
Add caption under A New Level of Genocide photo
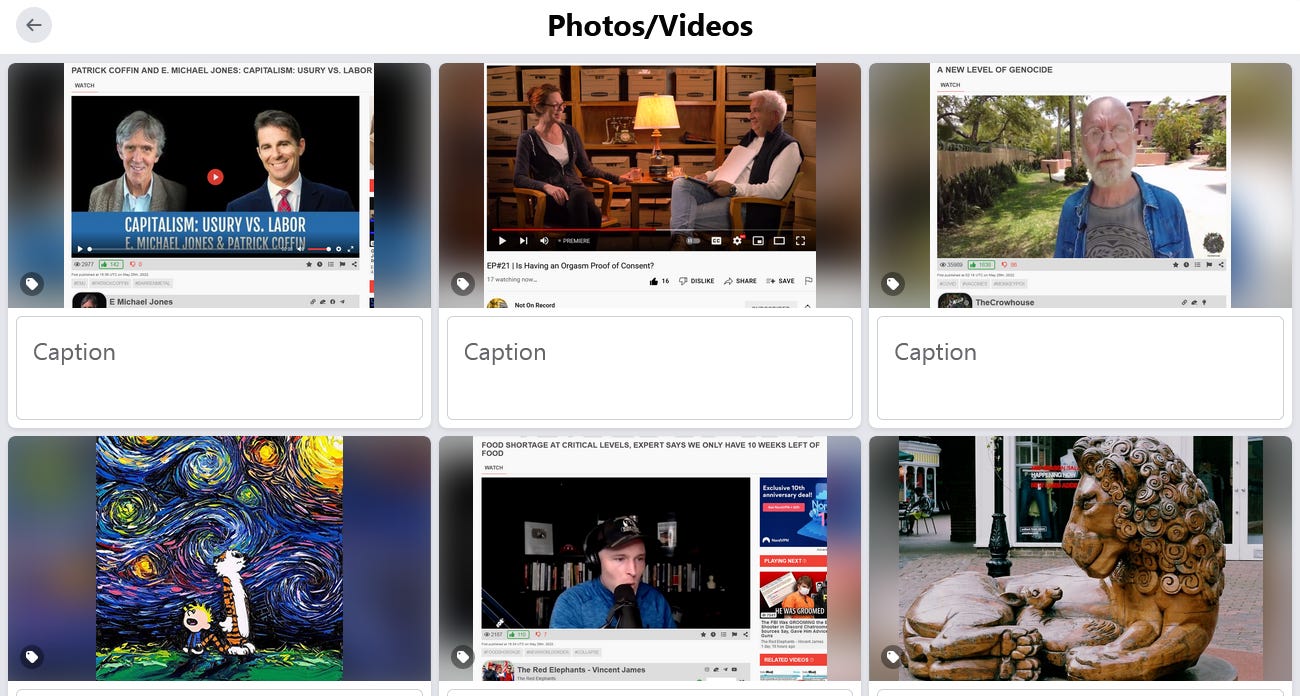click(1080, 368)
